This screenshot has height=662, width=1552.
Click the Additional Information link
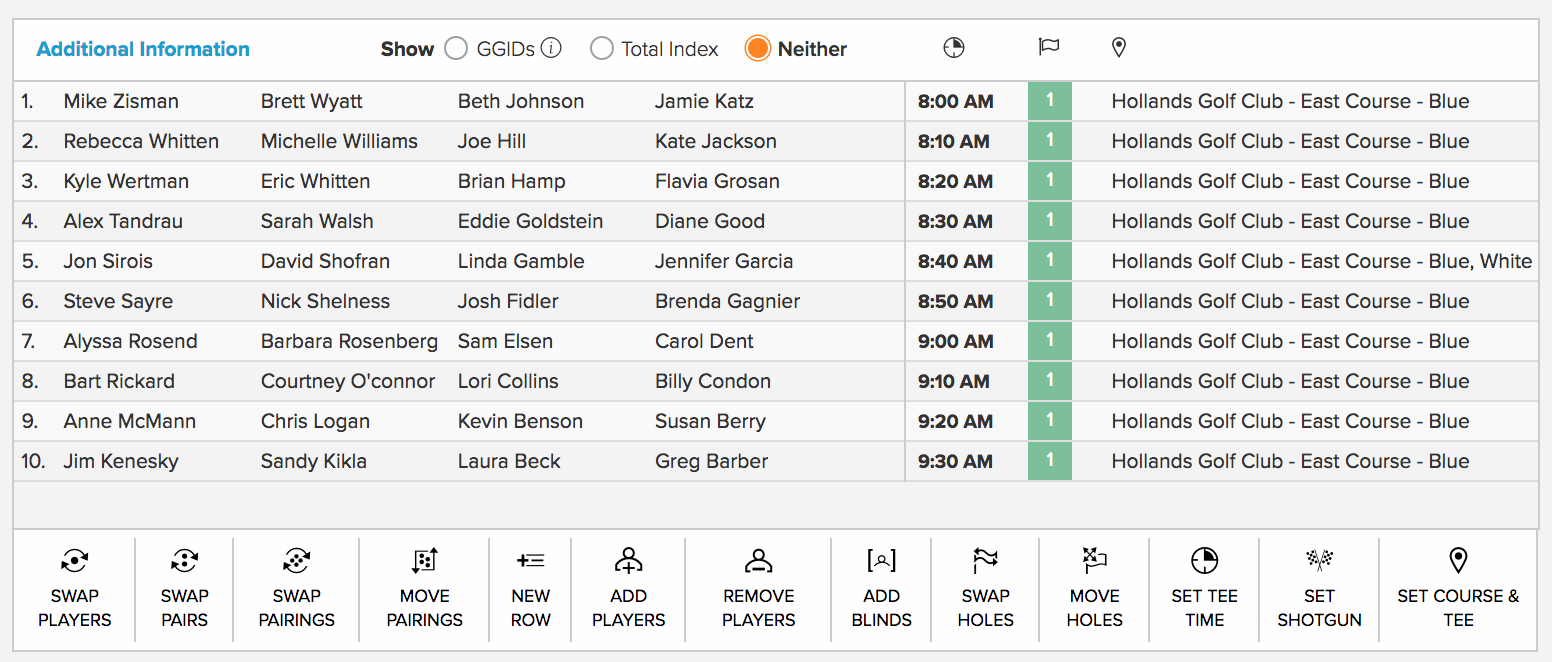click(x=143, y=48)
